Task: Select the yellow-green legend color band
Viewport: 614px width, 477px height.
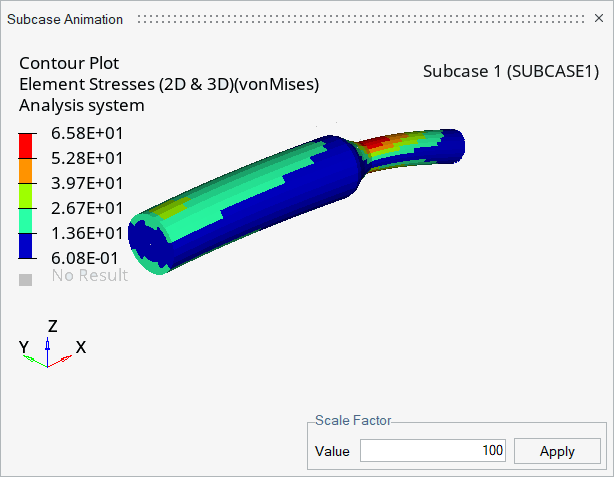Action: coord(25,196)
